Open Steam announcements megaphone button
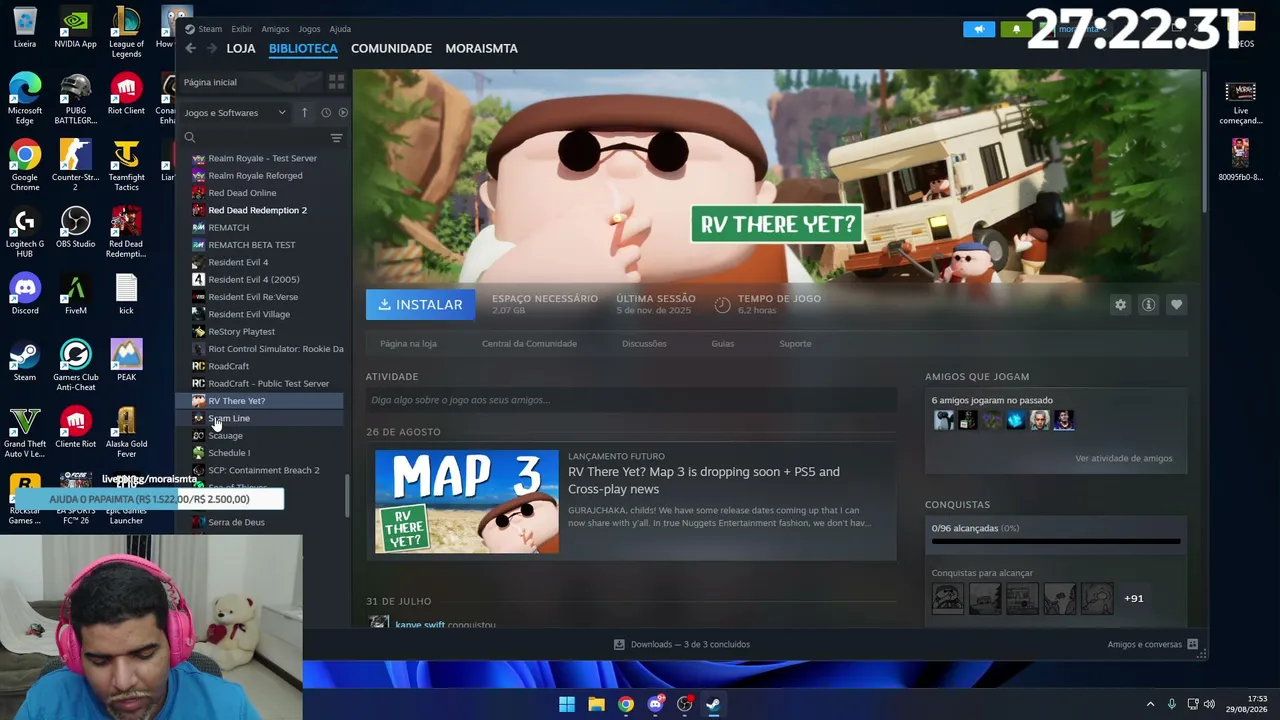 (979, 29)
